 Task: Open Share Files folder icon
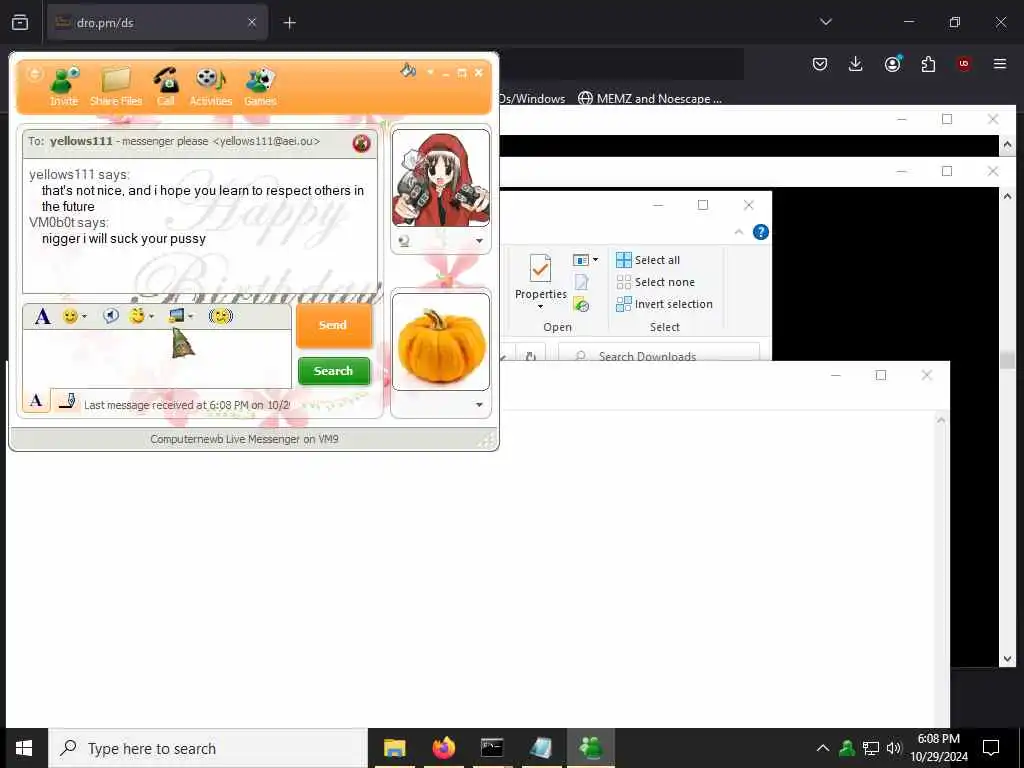click(x=116, y=86)
